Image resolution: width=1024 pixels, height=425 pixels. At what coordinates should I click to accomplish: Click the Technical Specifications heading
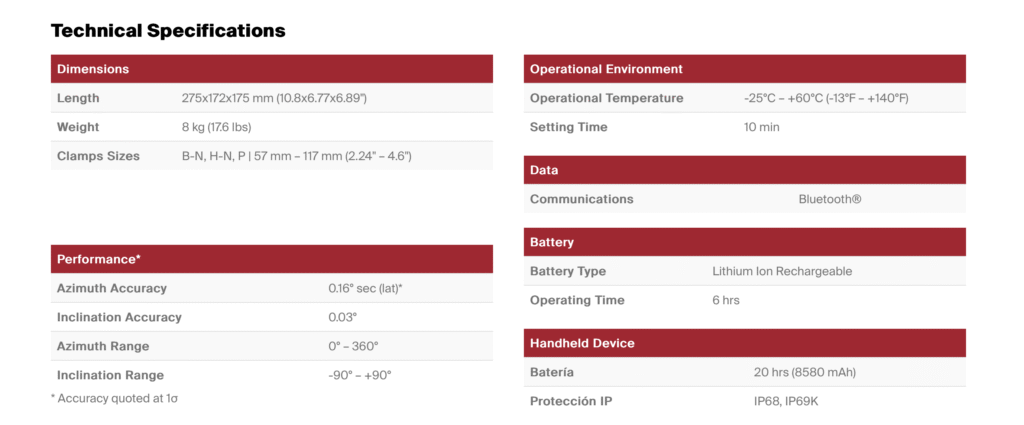pyautogui.click(x=168, y=31)
